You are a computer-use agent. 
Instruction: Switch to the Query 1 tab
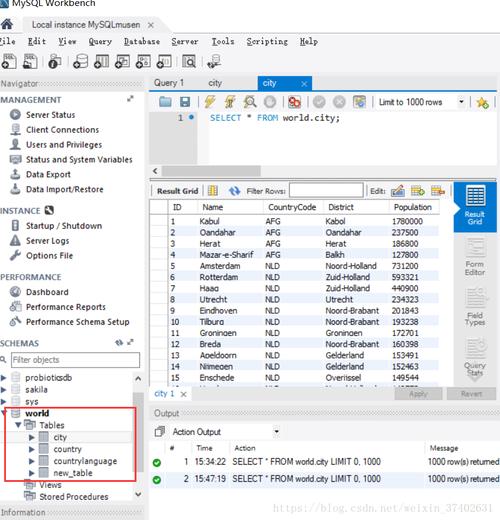coord(169,83)
